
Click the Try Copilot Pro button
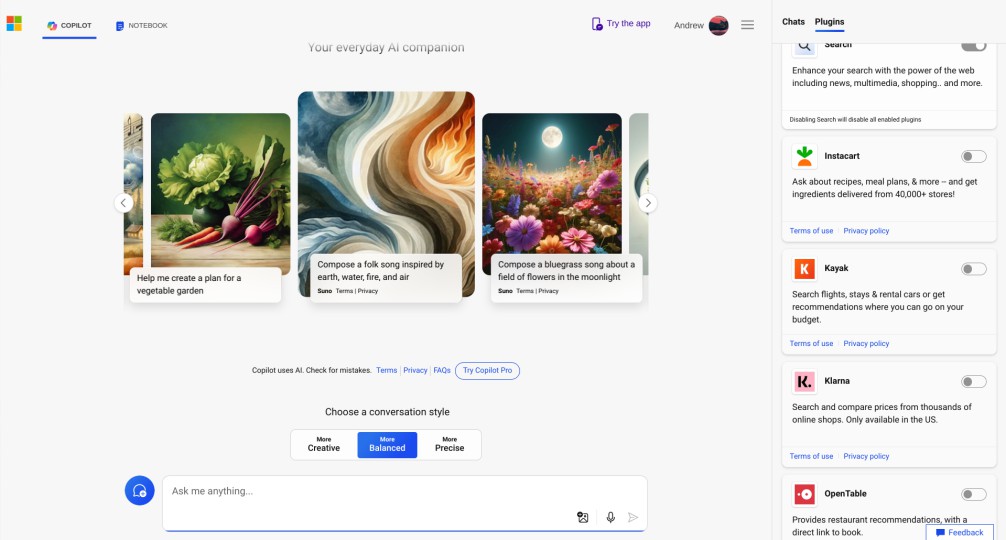tap(487, 370)
